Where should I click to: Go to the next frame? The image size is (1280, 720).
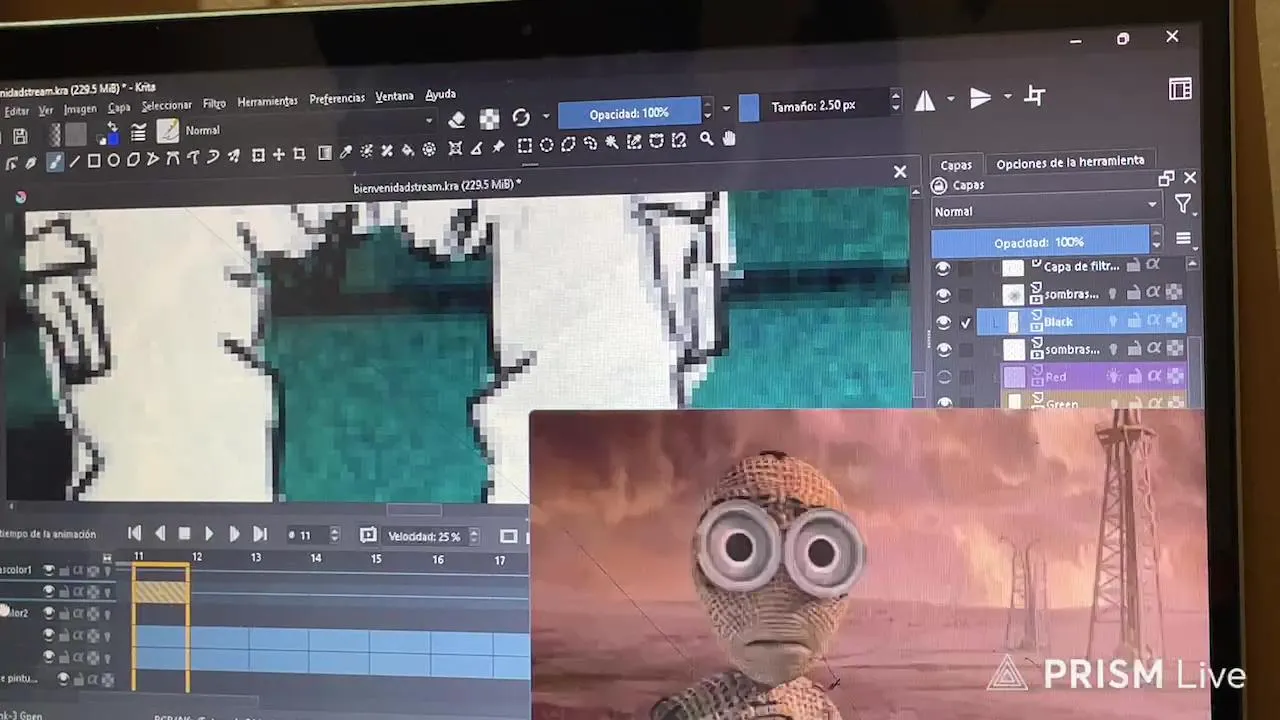tap(234, 535)
